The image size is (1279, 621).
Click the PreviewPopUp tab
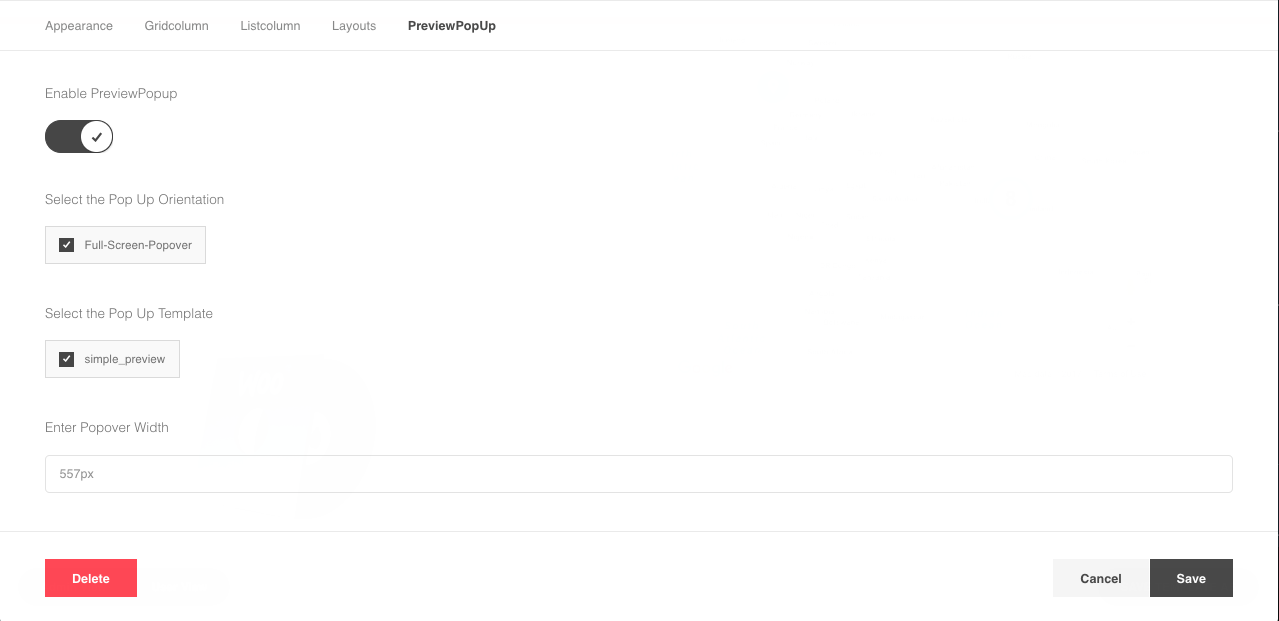coord(451,26)
